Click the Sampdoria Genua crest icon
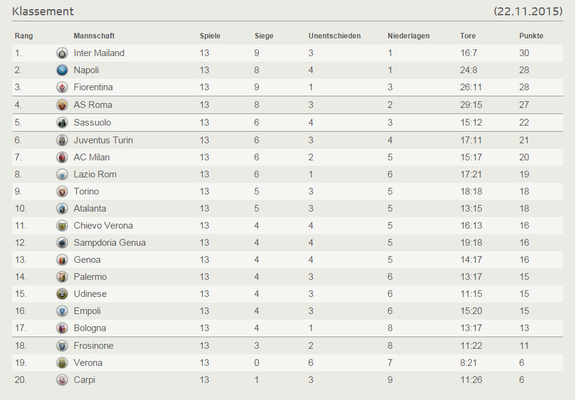582x400 pixels. [62, 243]
